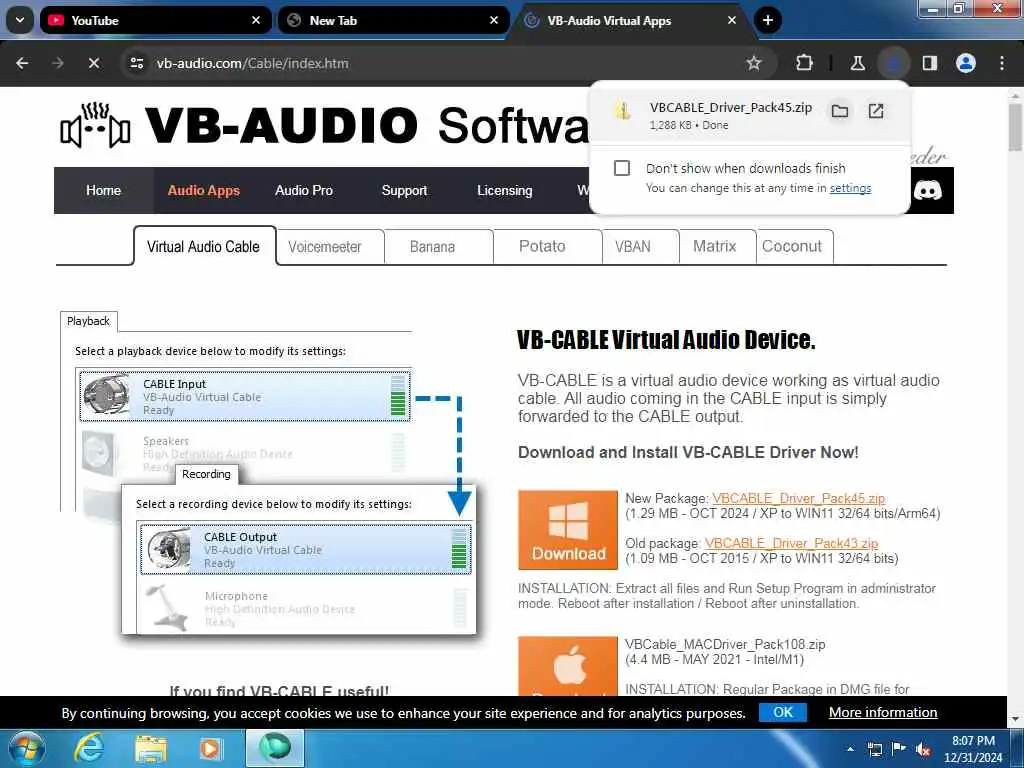Show VBCABLE_Driver_Pack45.zip in folder
The image size is (1024, 768).
pos(840,111)
